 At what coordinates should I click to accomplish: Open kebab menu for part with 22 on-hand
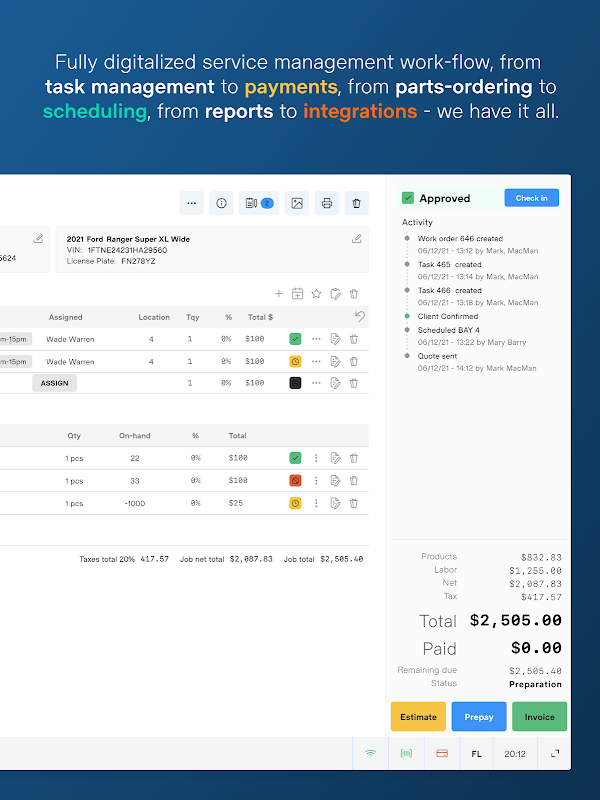(316, 458)
